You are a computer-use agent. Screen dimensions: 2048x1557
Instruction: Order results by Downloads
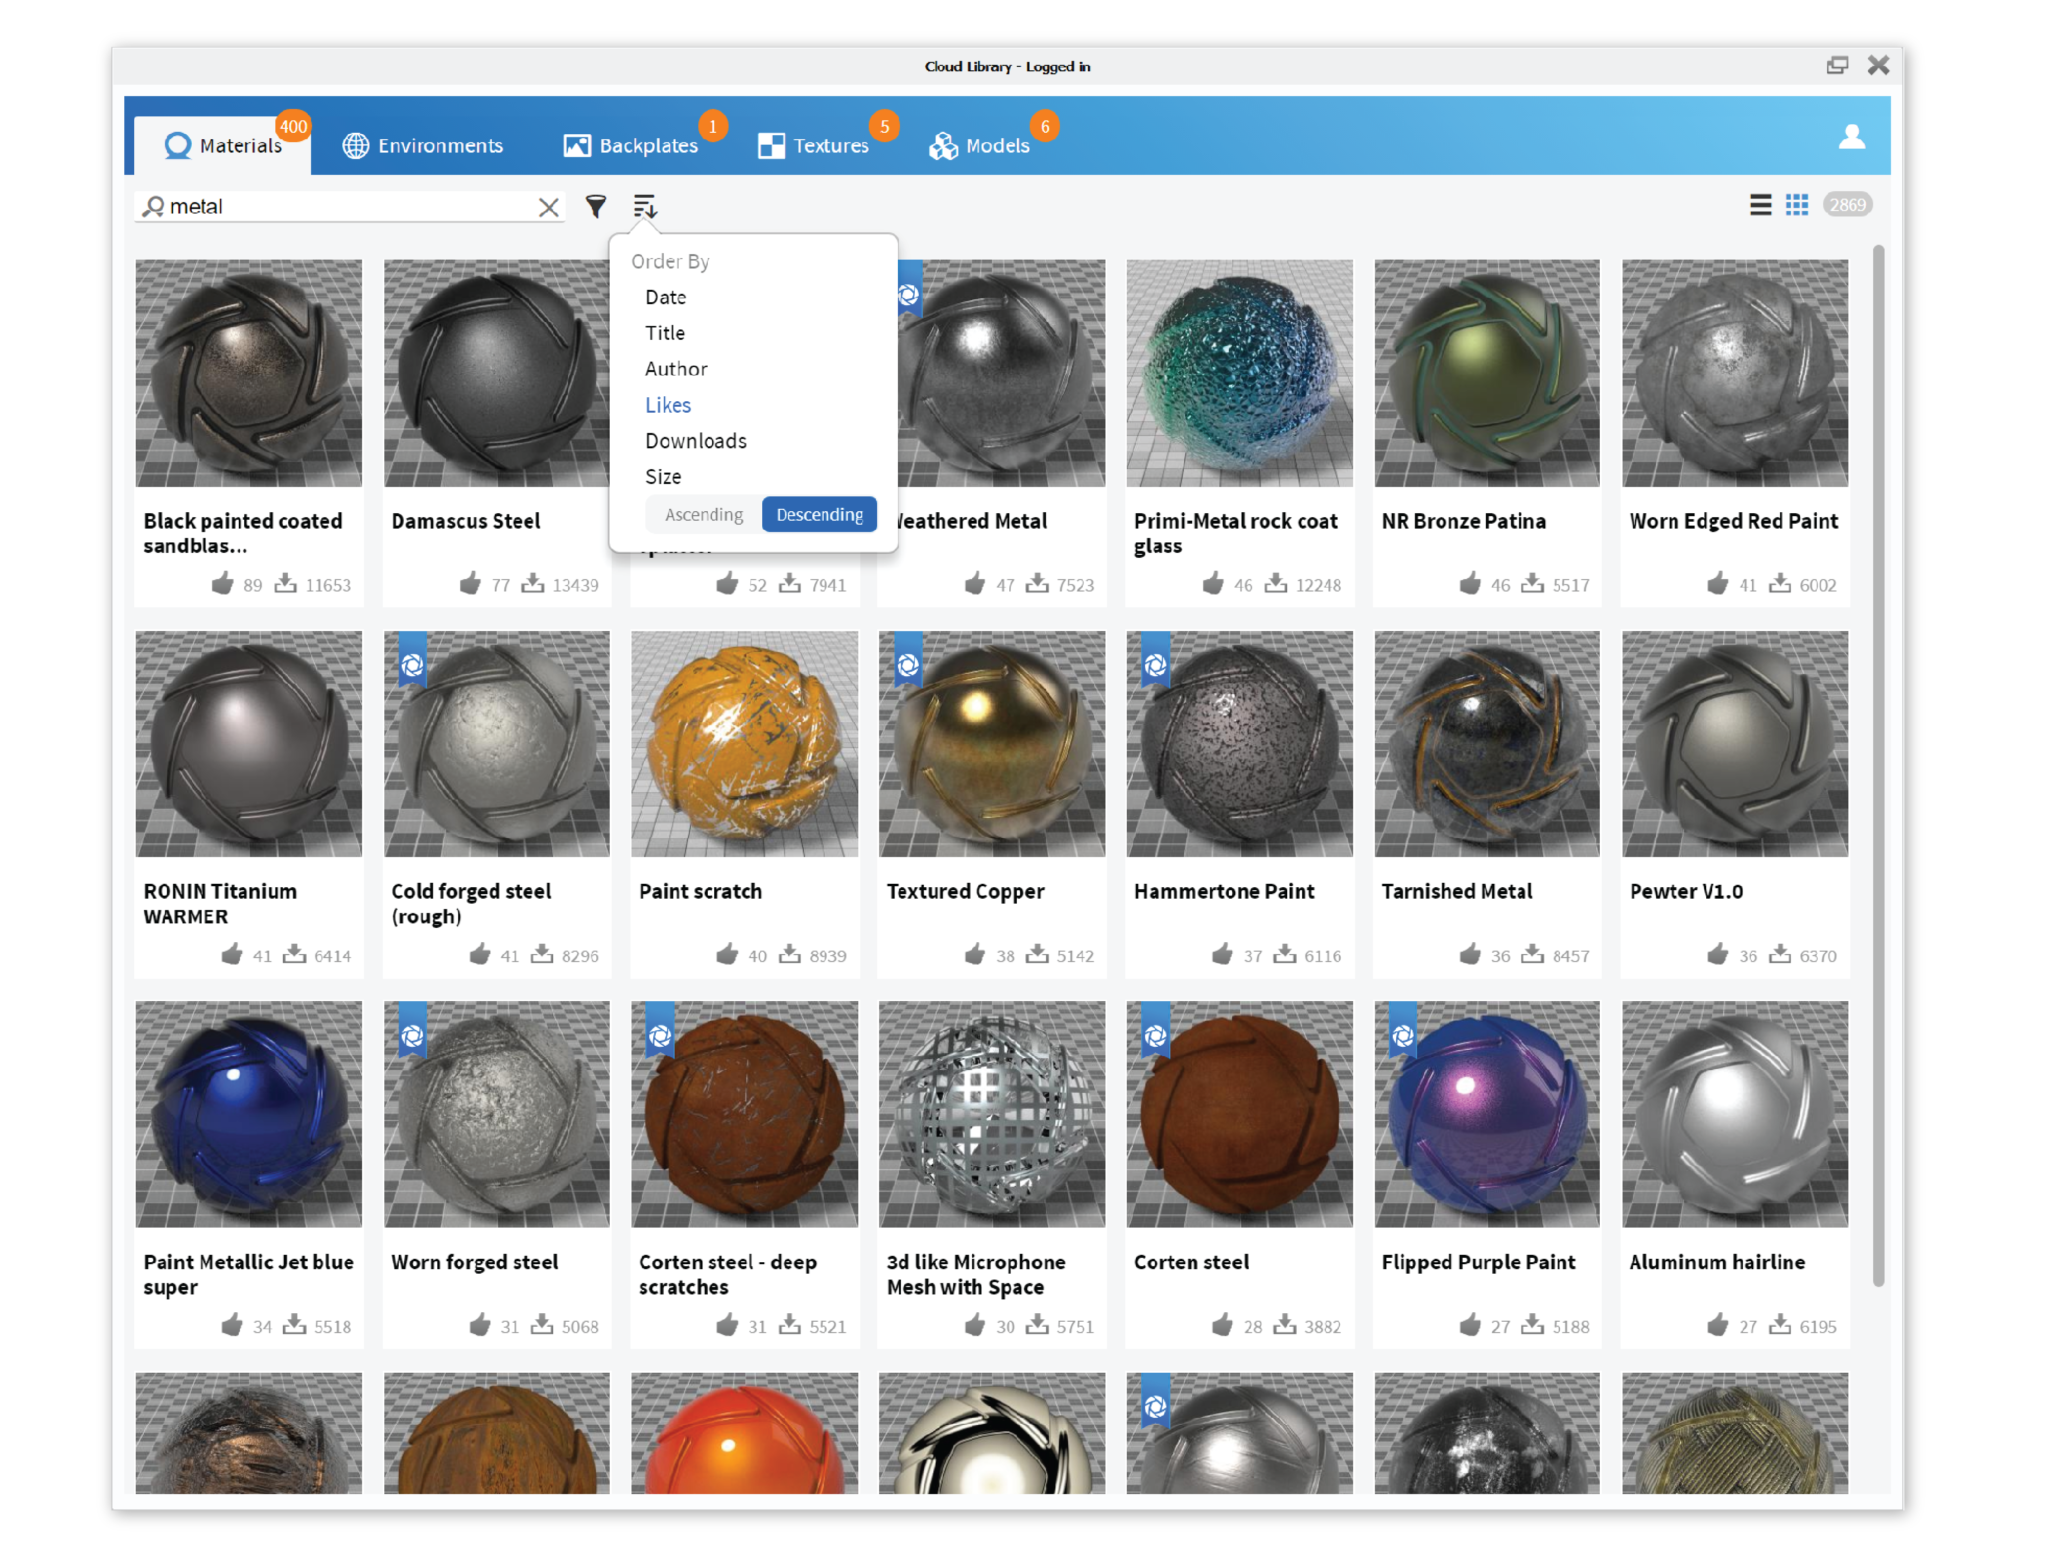coord(696,441)
